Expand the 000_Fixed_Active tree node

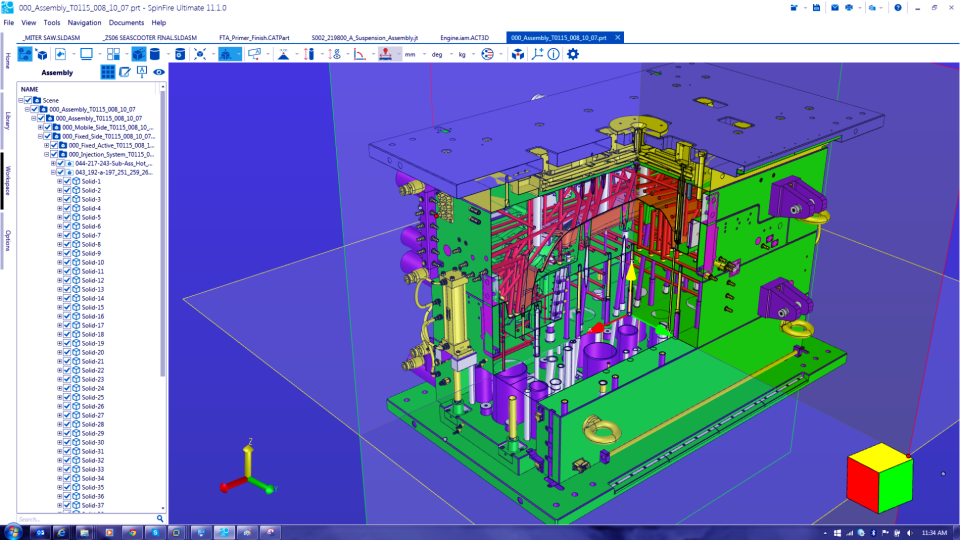point(46,145)
